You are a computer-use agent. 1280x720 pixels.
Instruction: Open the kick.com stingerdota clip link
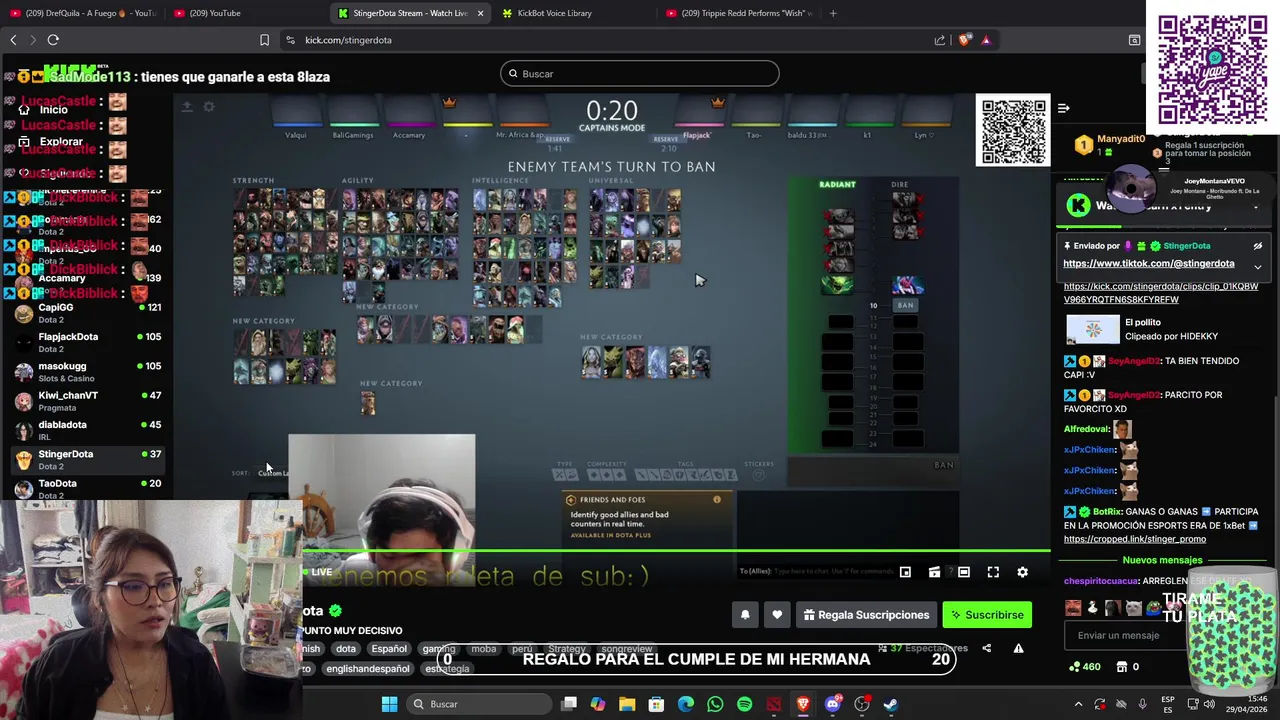(x=1161, y=293)
